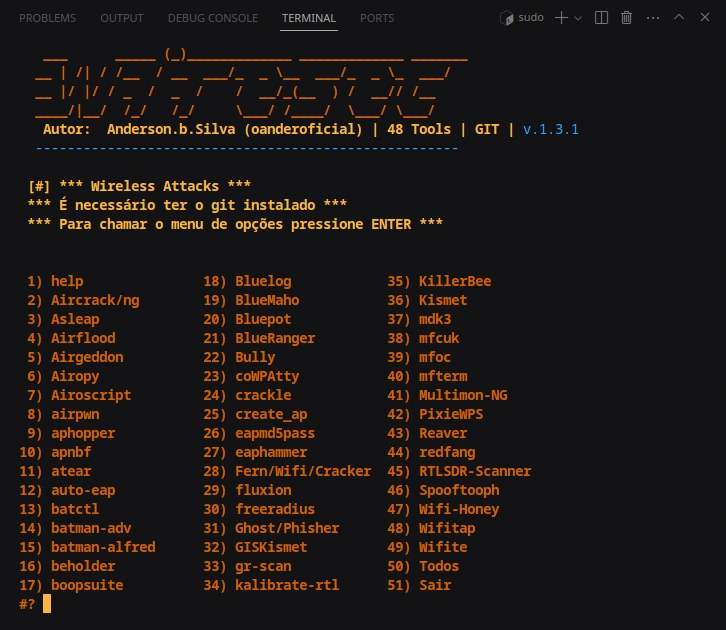Open the DEBUG CONSOLE tab
This screenshot has height=630, width=726.
(x=213, y=18)
